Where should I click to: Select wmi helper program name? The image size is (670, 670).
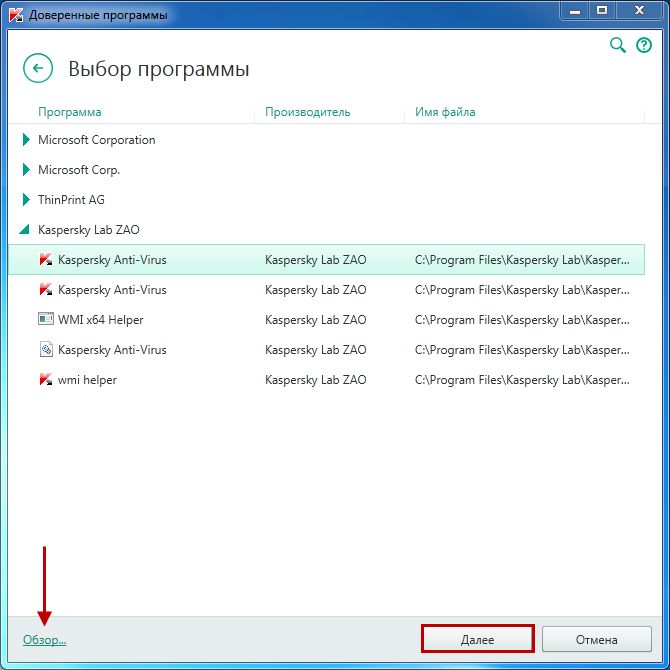[x=87, y=380]
